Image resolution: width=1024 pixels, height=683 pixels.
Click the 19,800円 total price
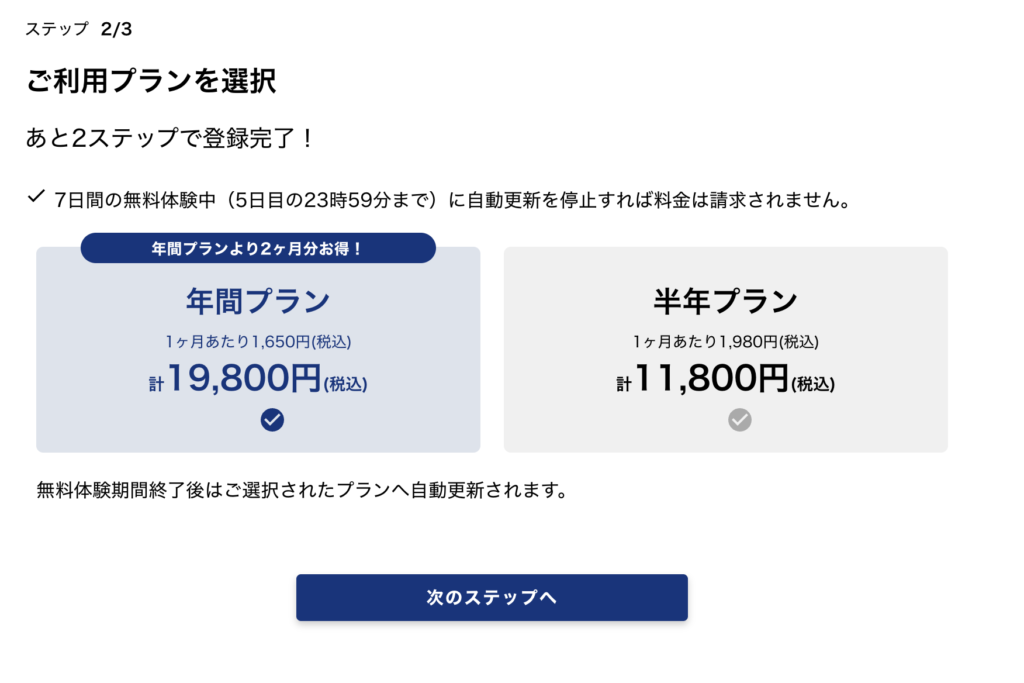pyautogui.click(x=244, y=378)
